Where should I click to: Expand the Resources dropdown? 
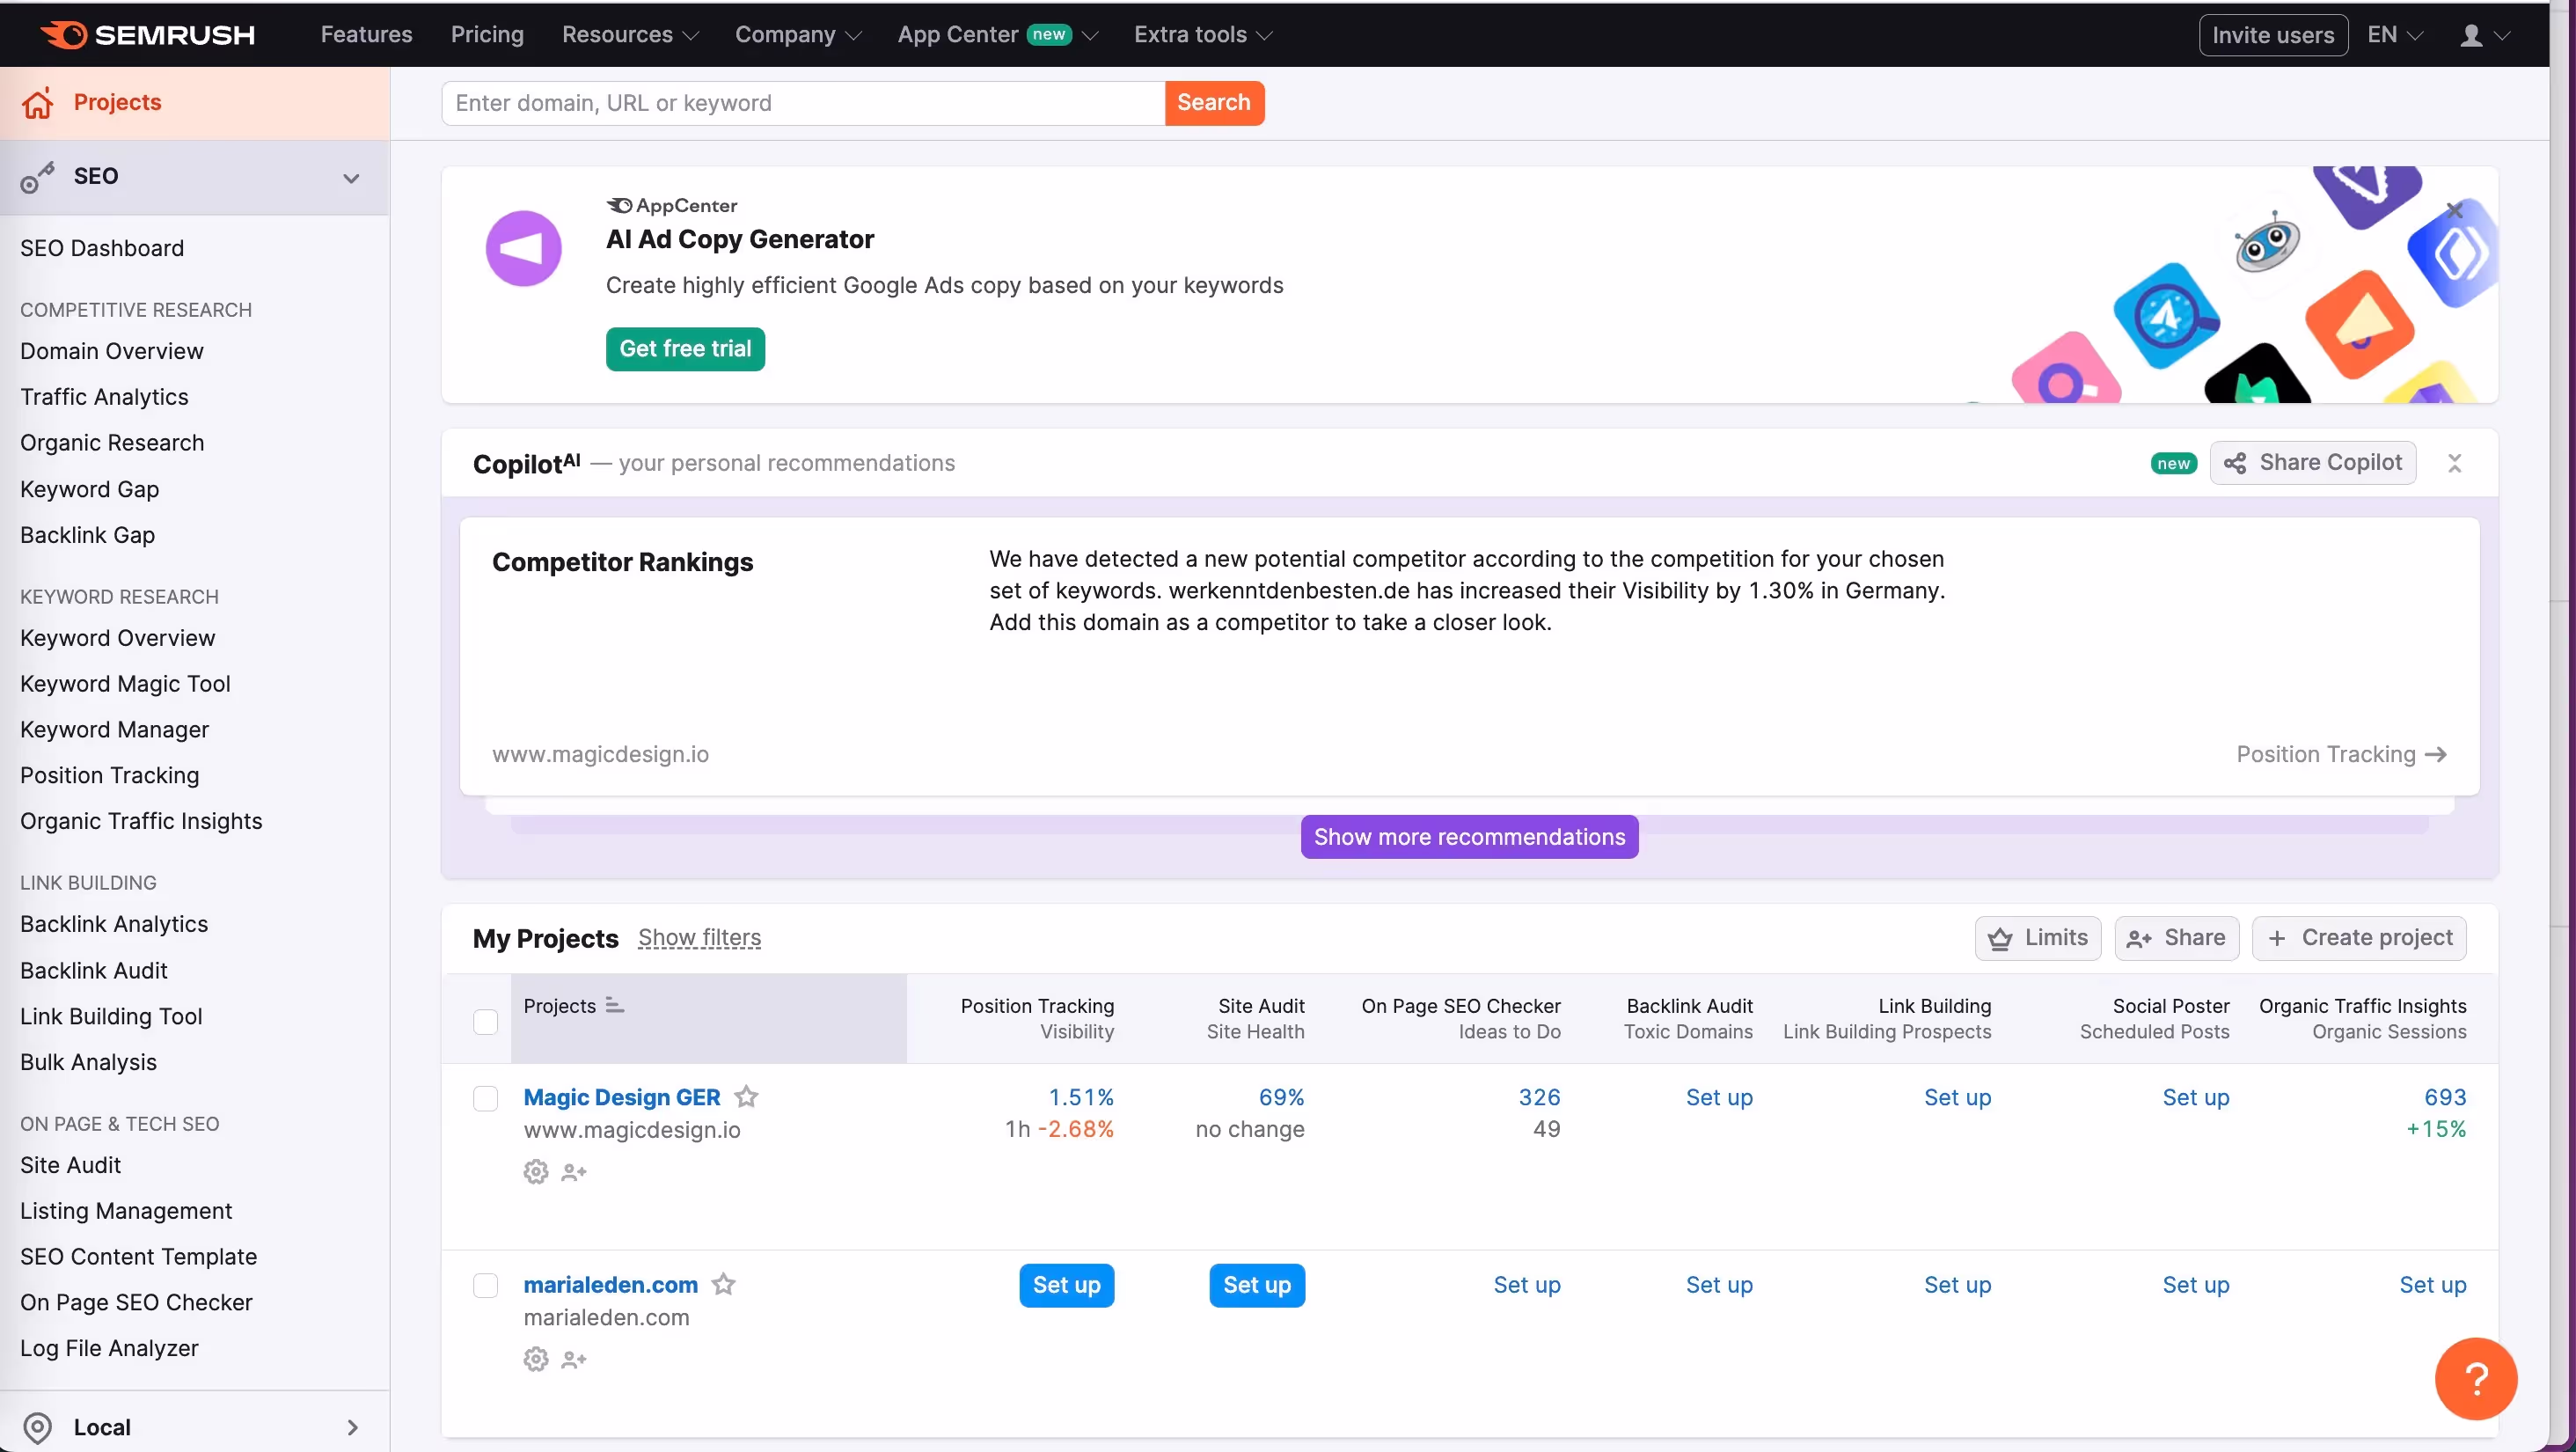click(630, 35)
